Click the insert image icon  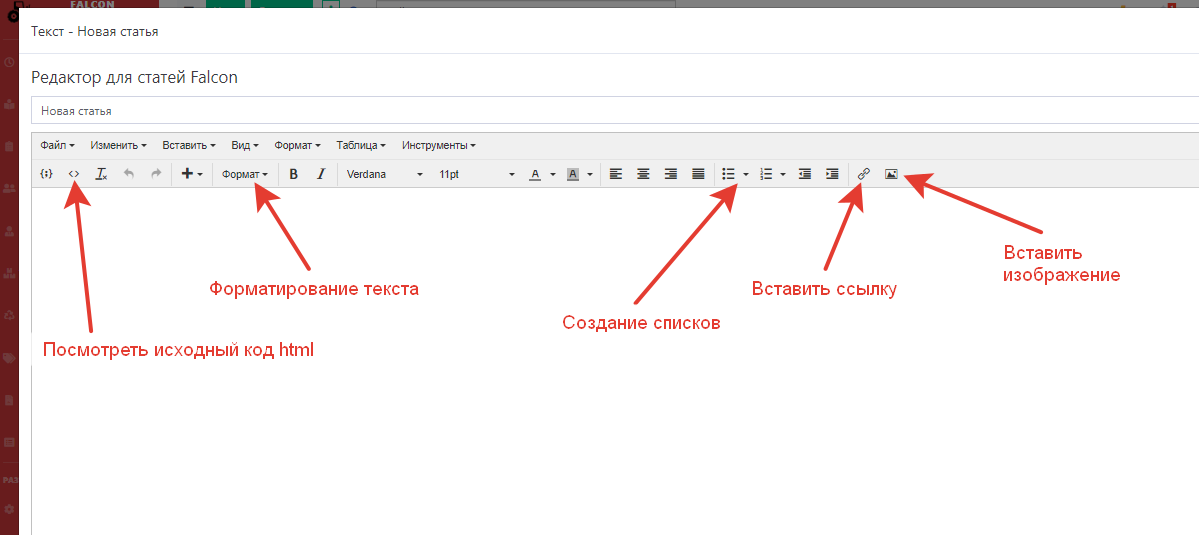[x=891, y=174]
